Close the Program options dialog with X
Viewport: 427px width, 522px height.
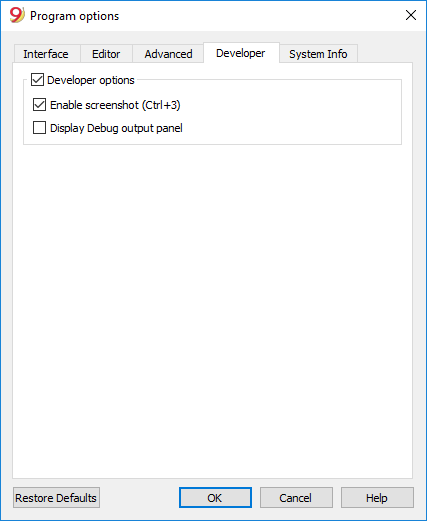pos(411,15)
